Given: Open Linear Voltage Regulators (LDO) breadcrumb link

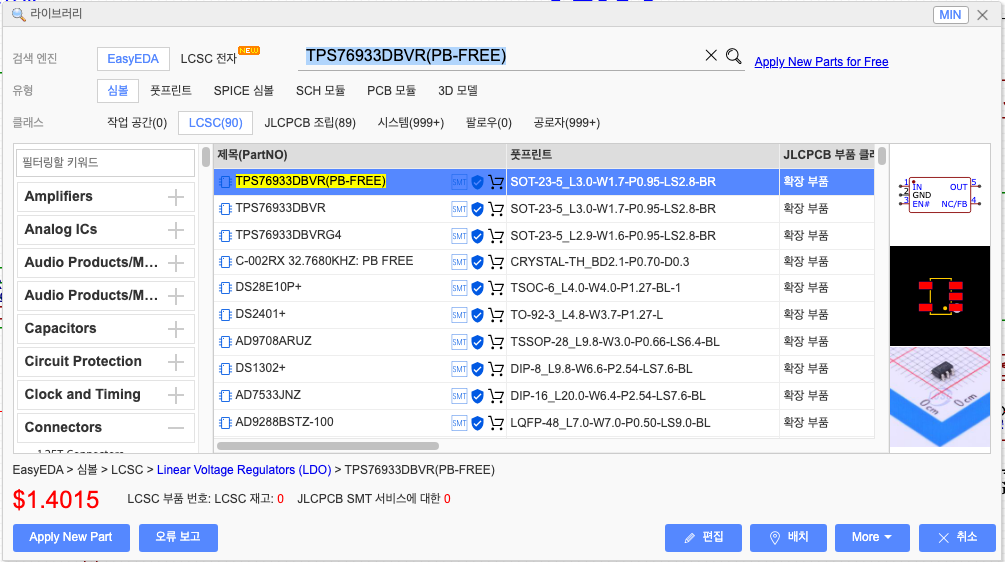Looking at the screenshot, I should pyautogui.click(x=244, y=470).
